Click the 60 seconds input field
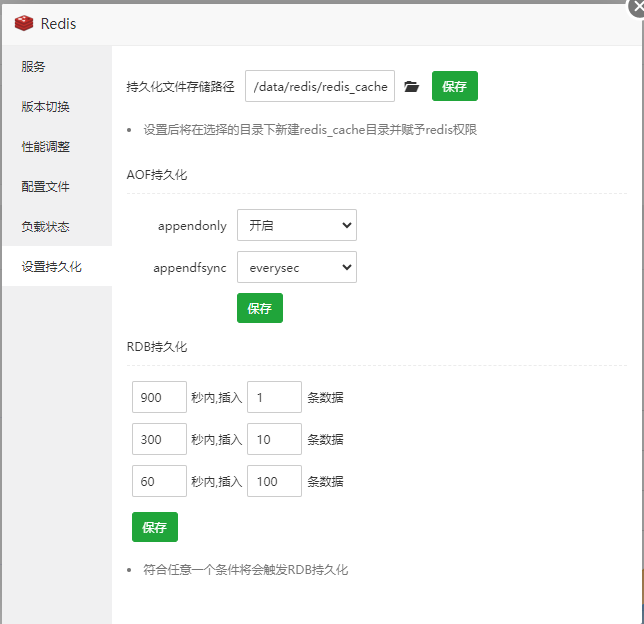 (159, 481)
